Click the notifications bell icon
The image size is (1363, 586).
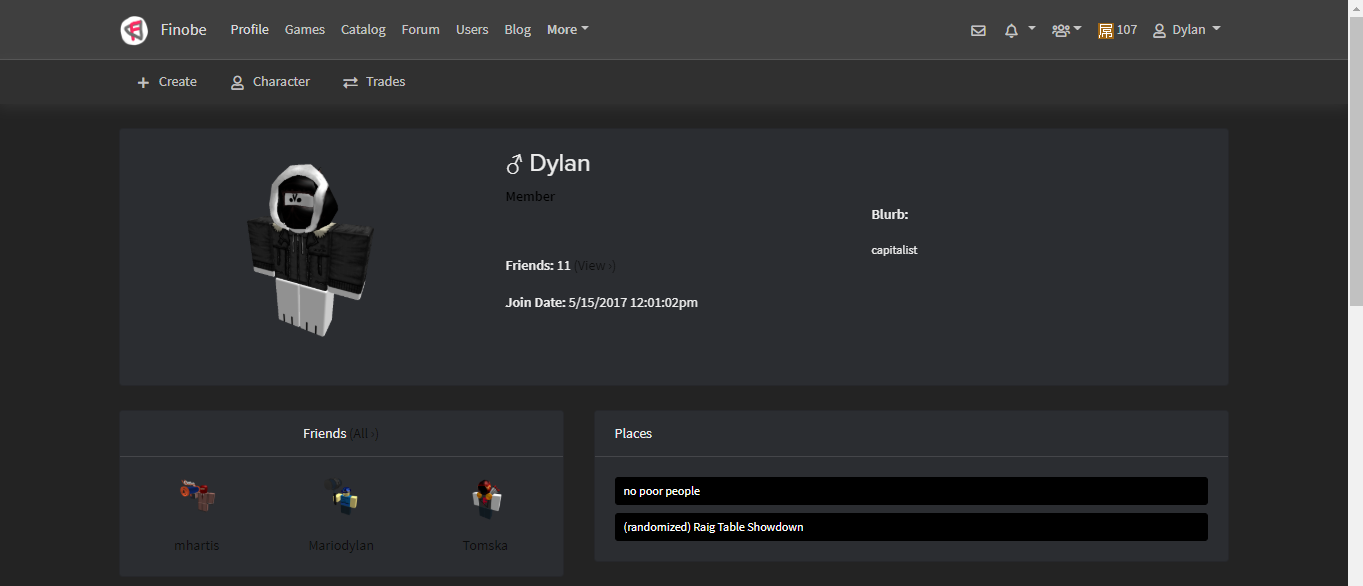[1009, 30]
